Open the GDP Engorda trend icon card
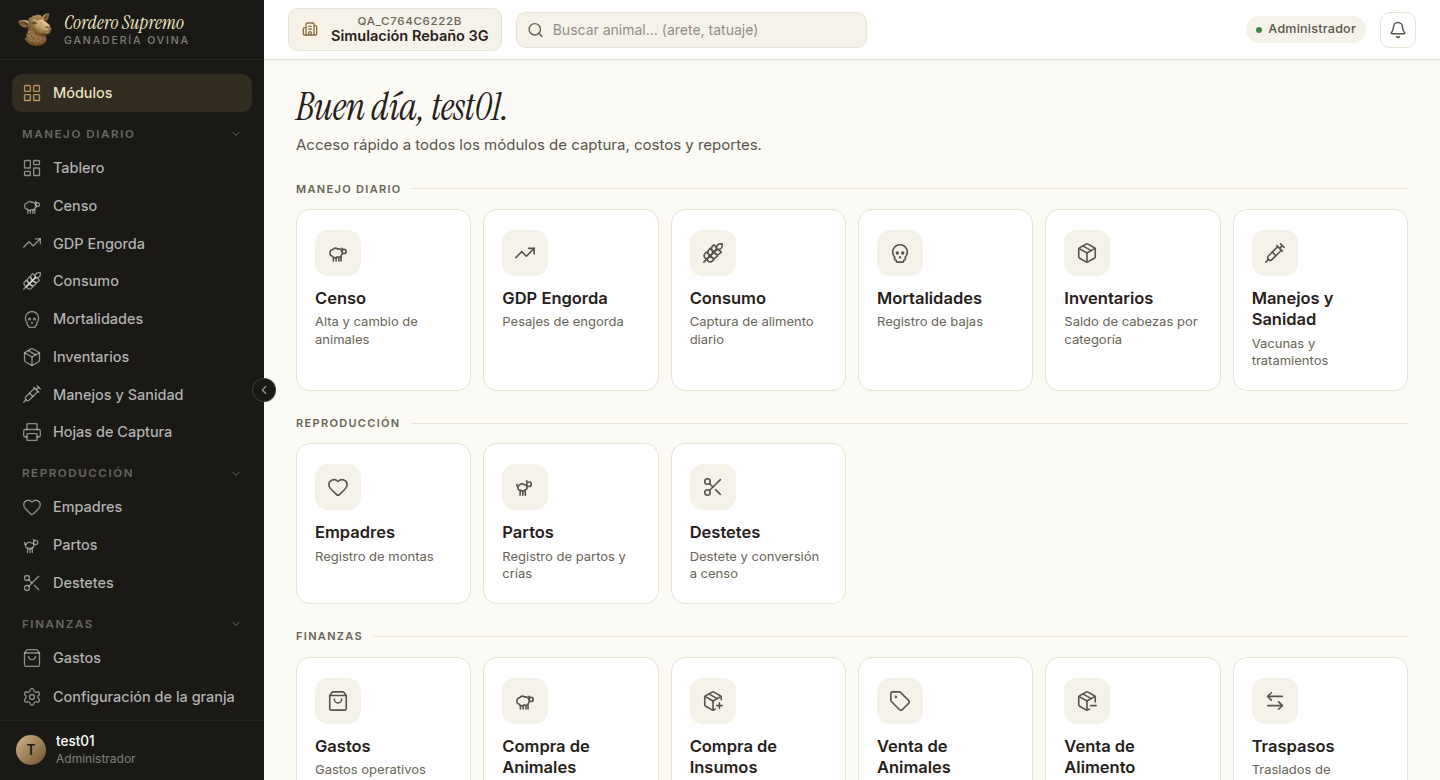 [x=571, y=299]
